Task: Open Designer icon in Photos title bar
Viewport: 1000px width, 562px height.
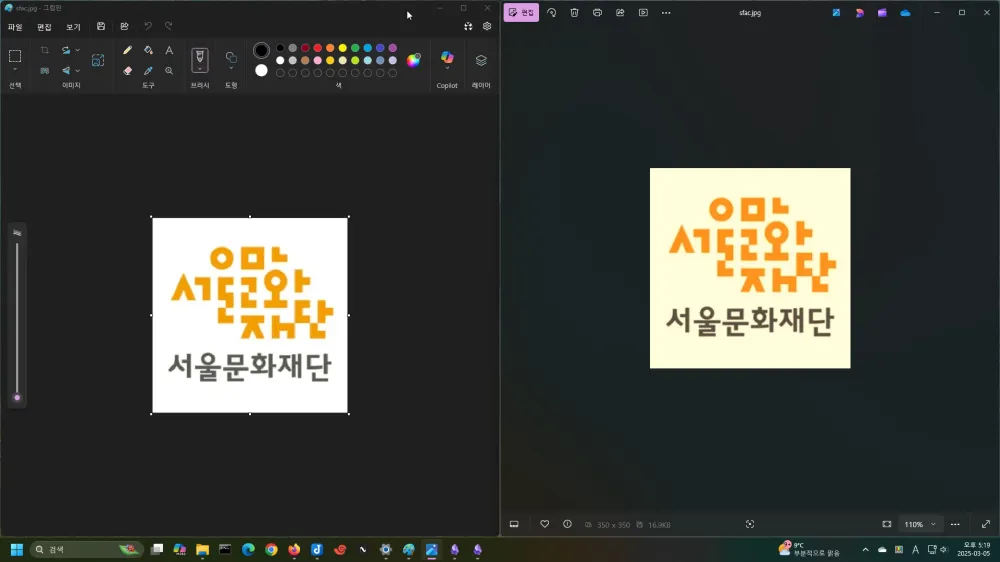Action: (x=859, y=13)
